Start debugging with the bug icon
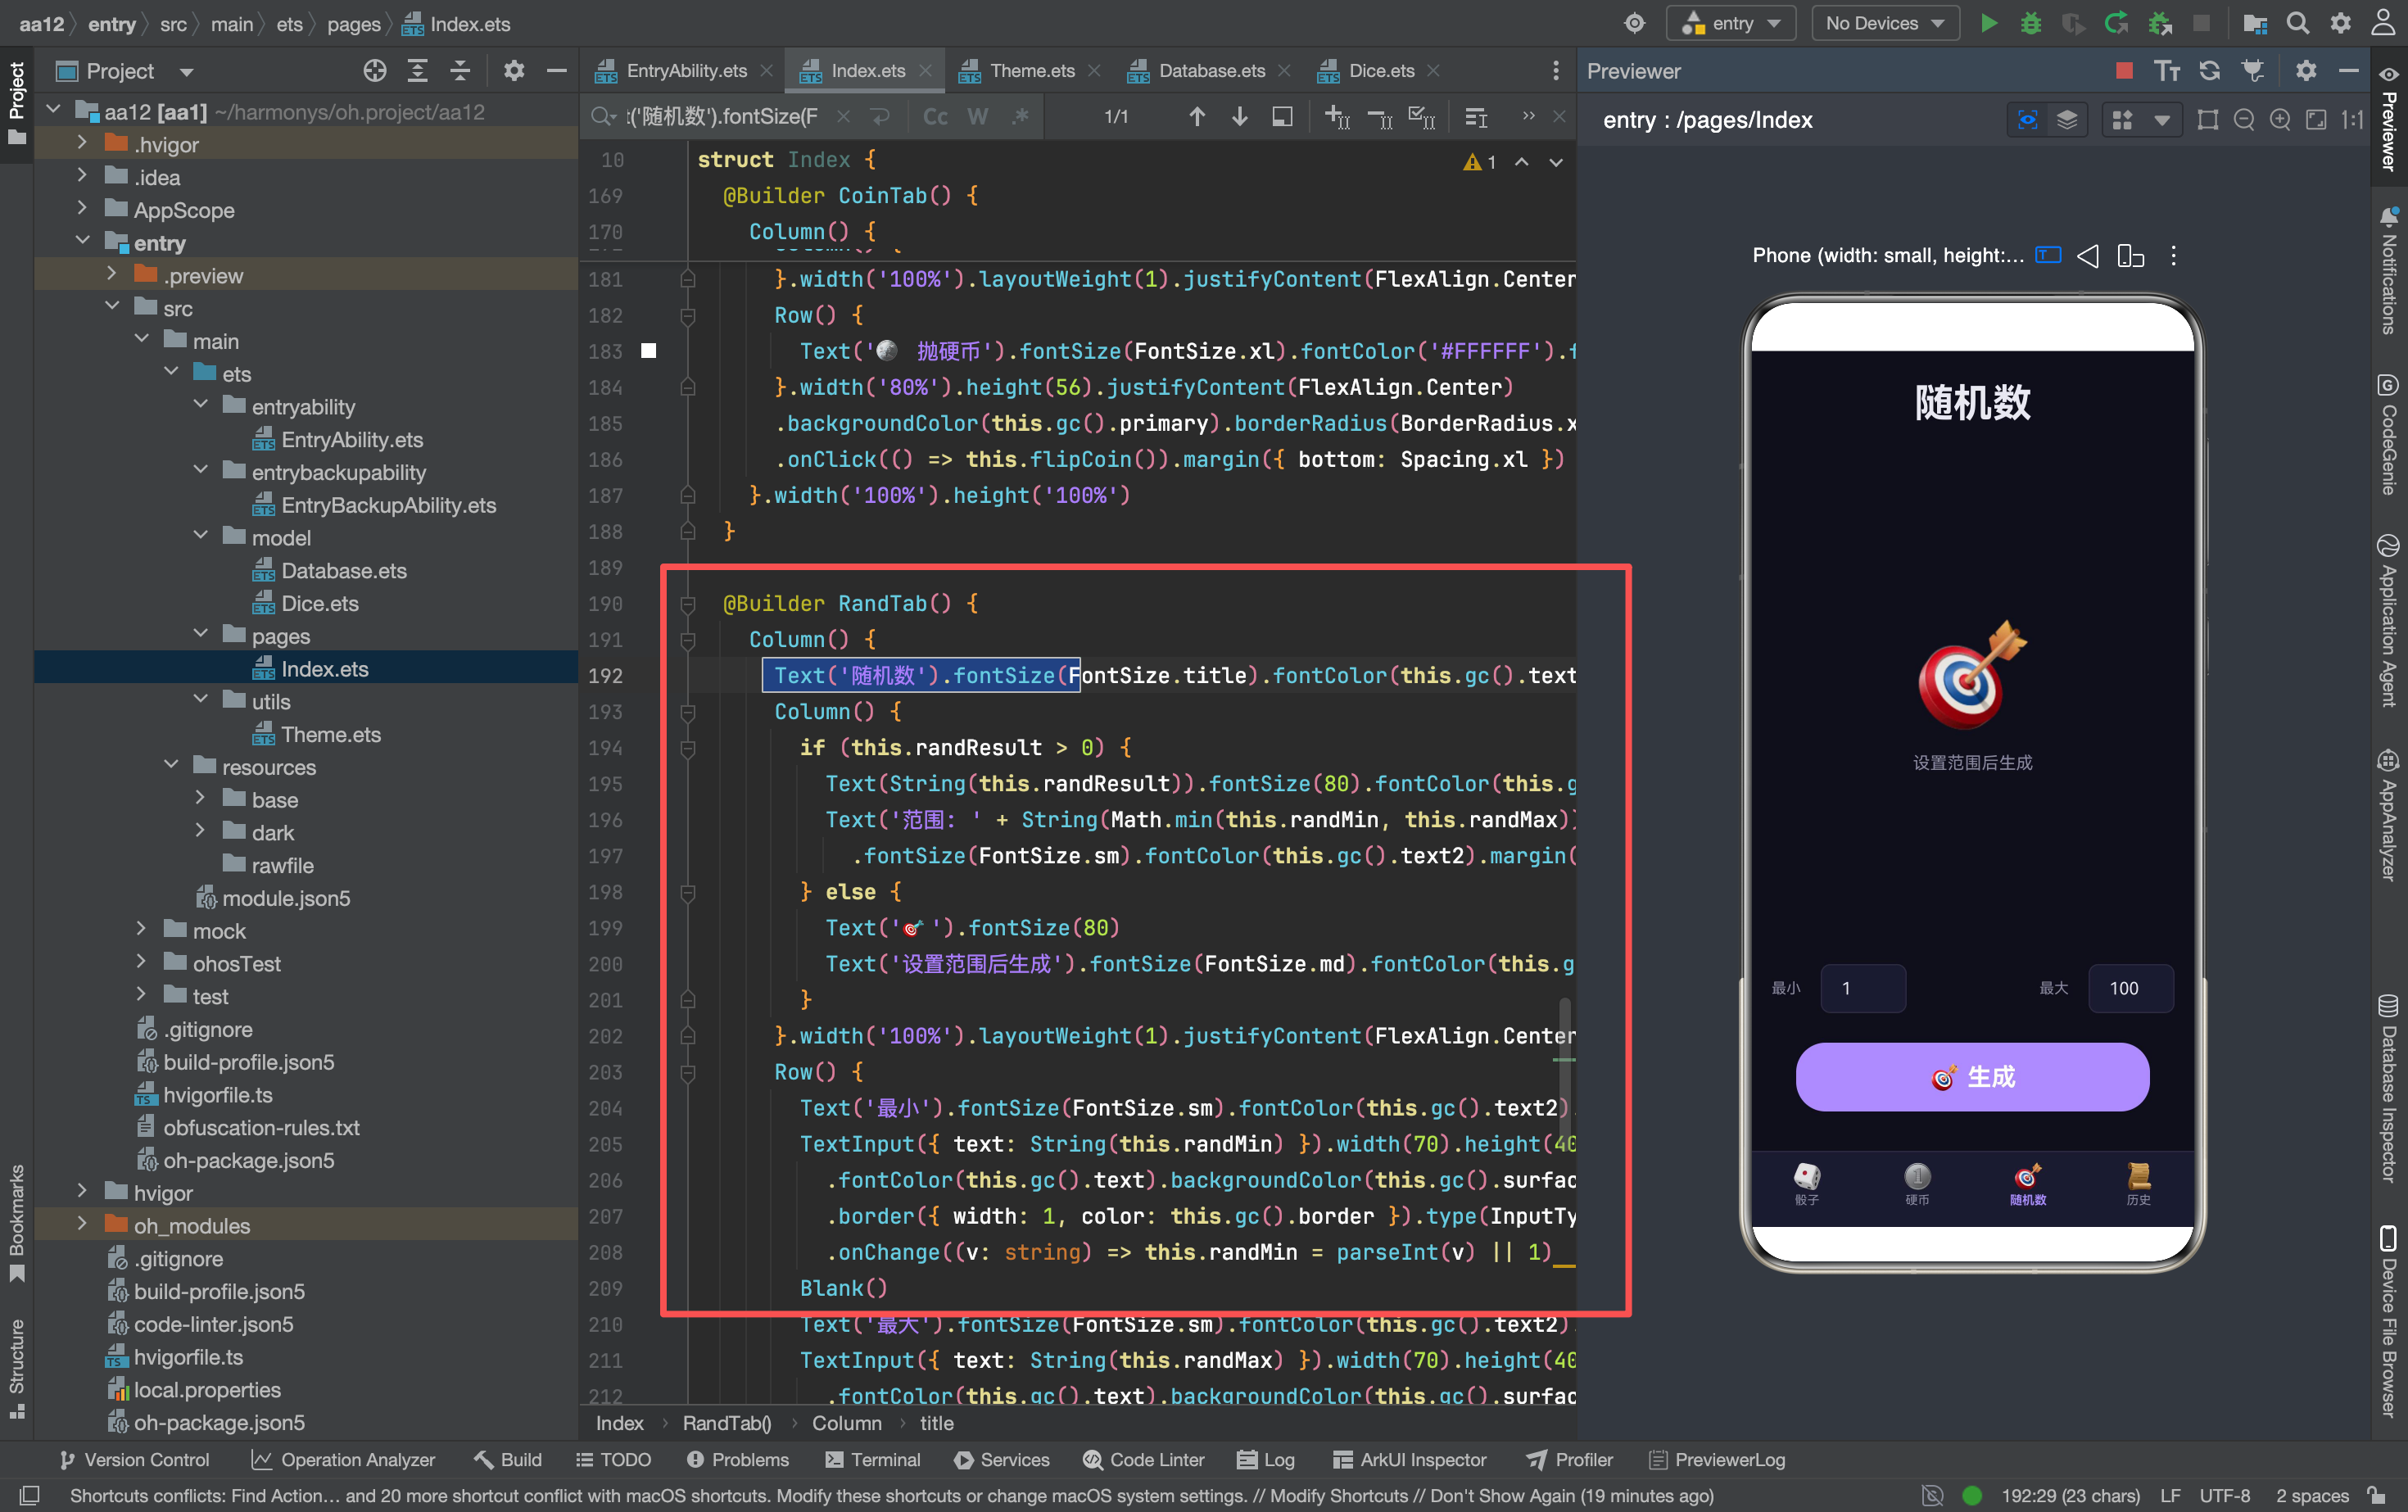 pyautogui.click(x=2030, y=23)
